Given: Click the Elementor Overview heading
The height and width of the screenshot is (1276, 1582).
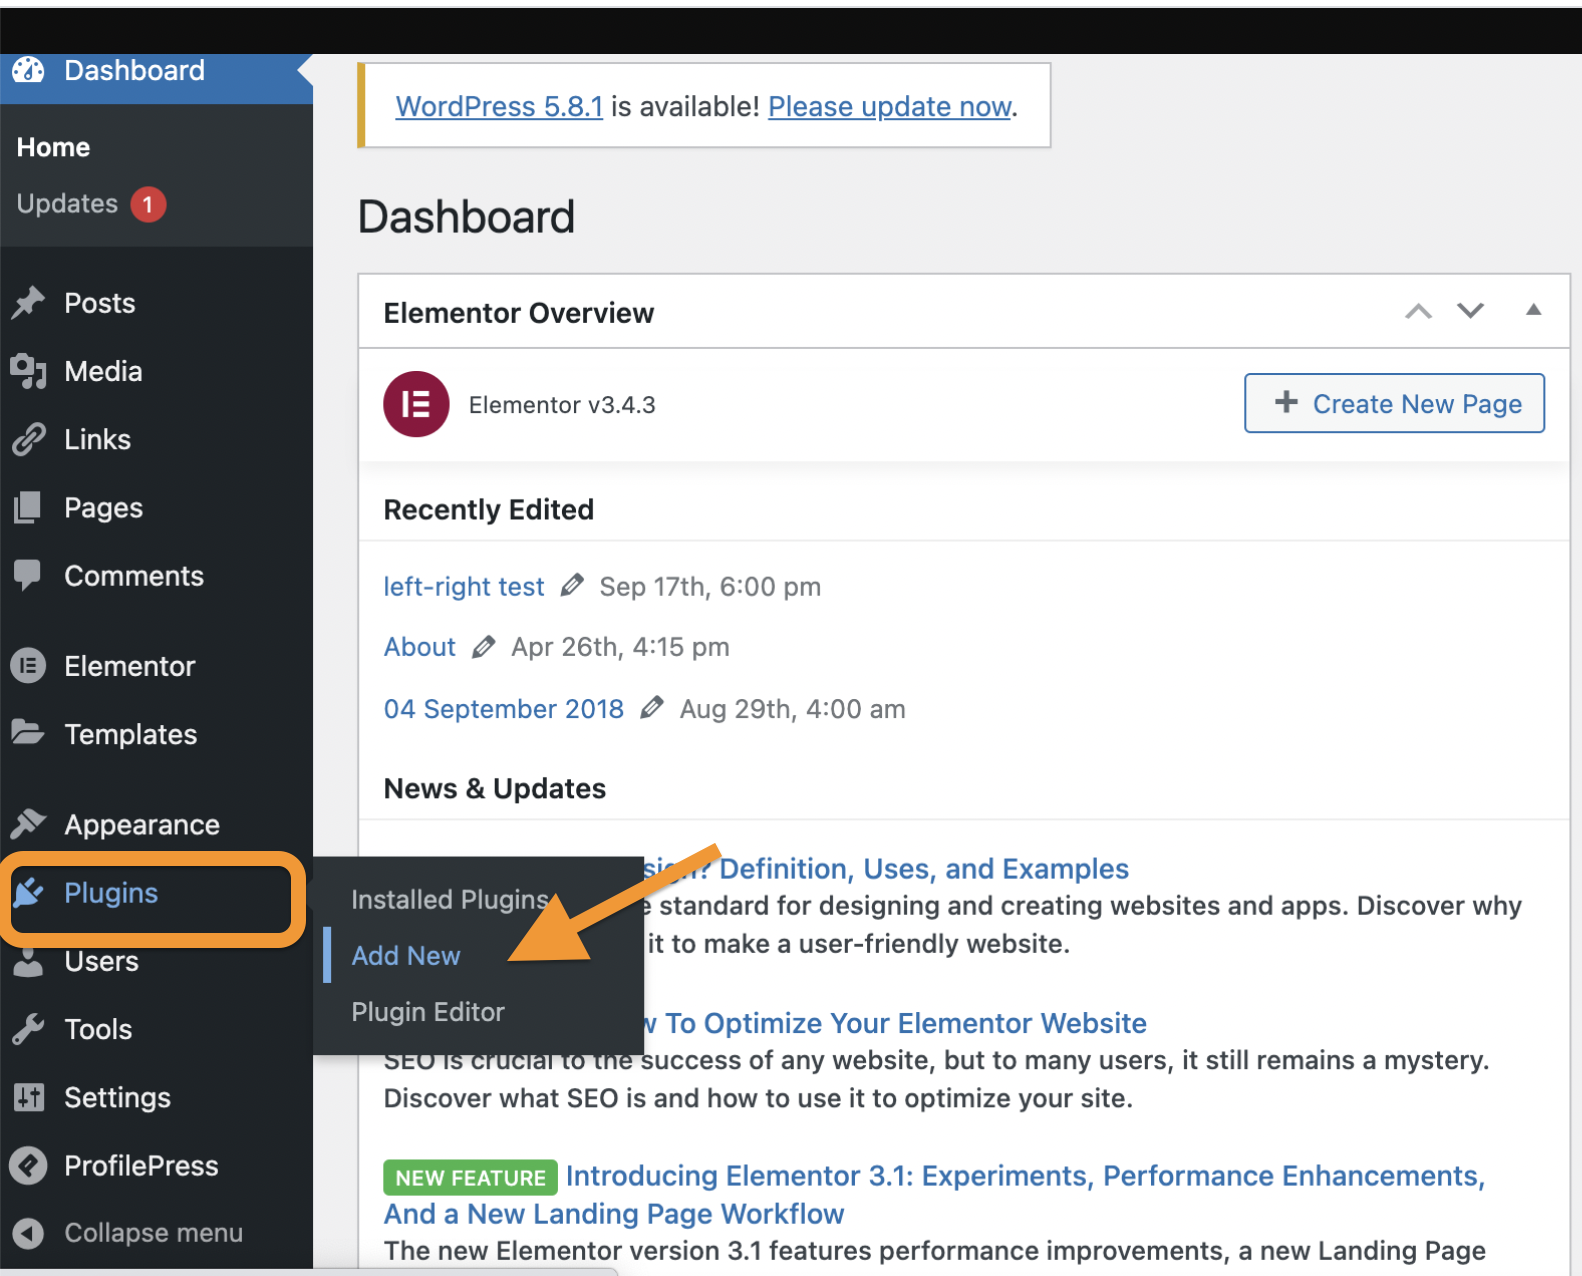Looking at the screenshot, I should pyautogui.click(x=519, y=313).
